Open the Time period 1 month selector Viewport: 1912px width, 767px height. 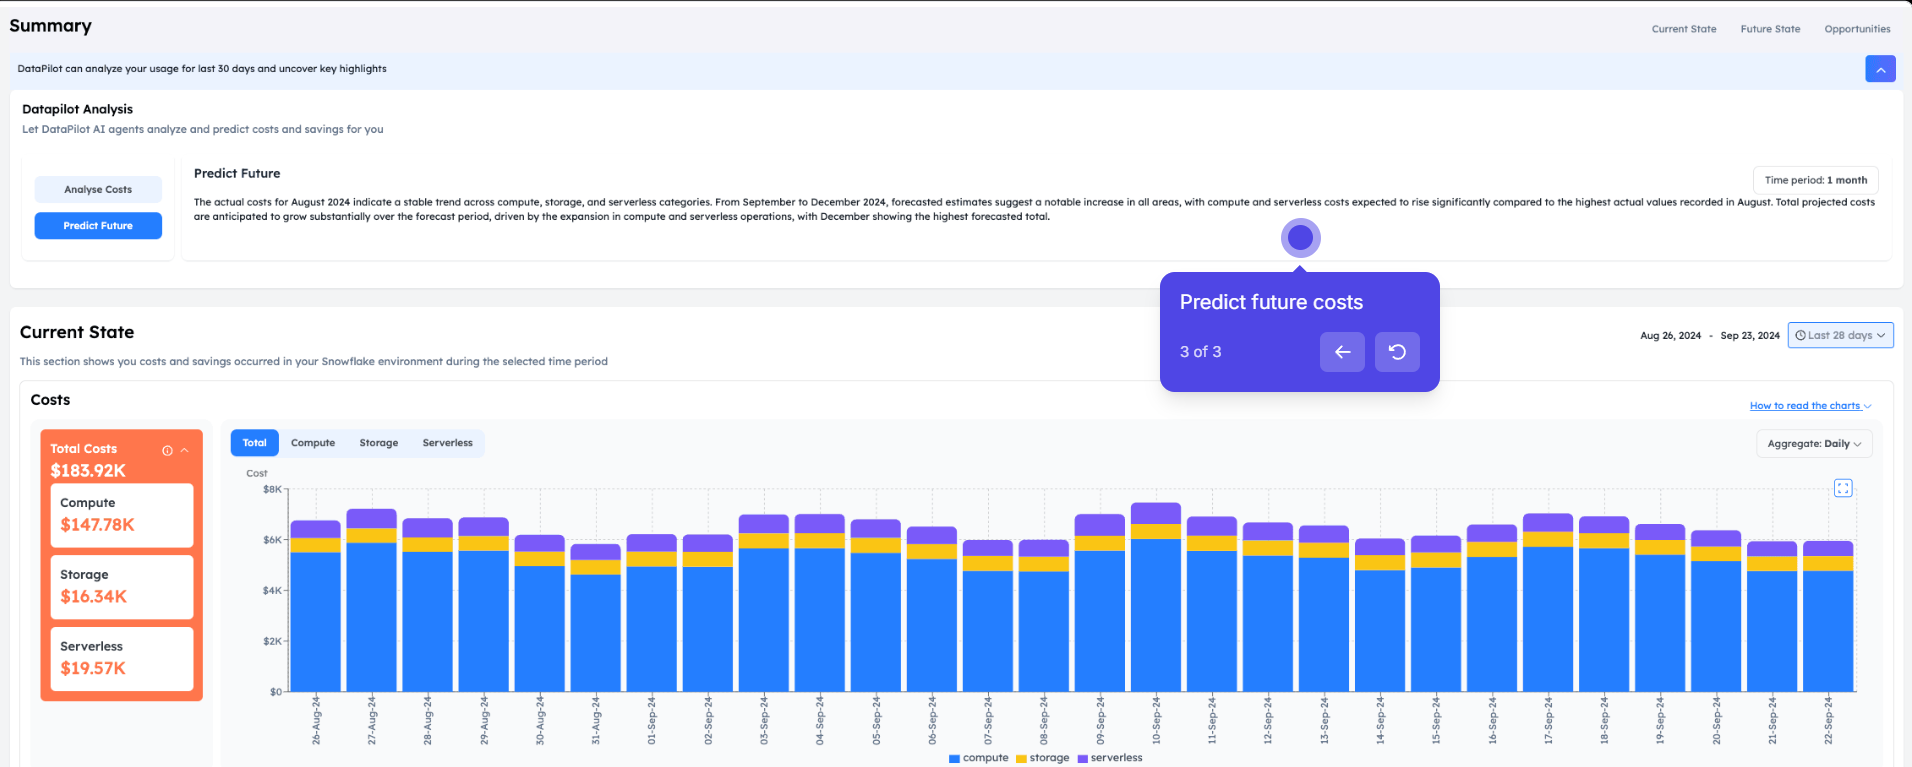(1815, 180)
